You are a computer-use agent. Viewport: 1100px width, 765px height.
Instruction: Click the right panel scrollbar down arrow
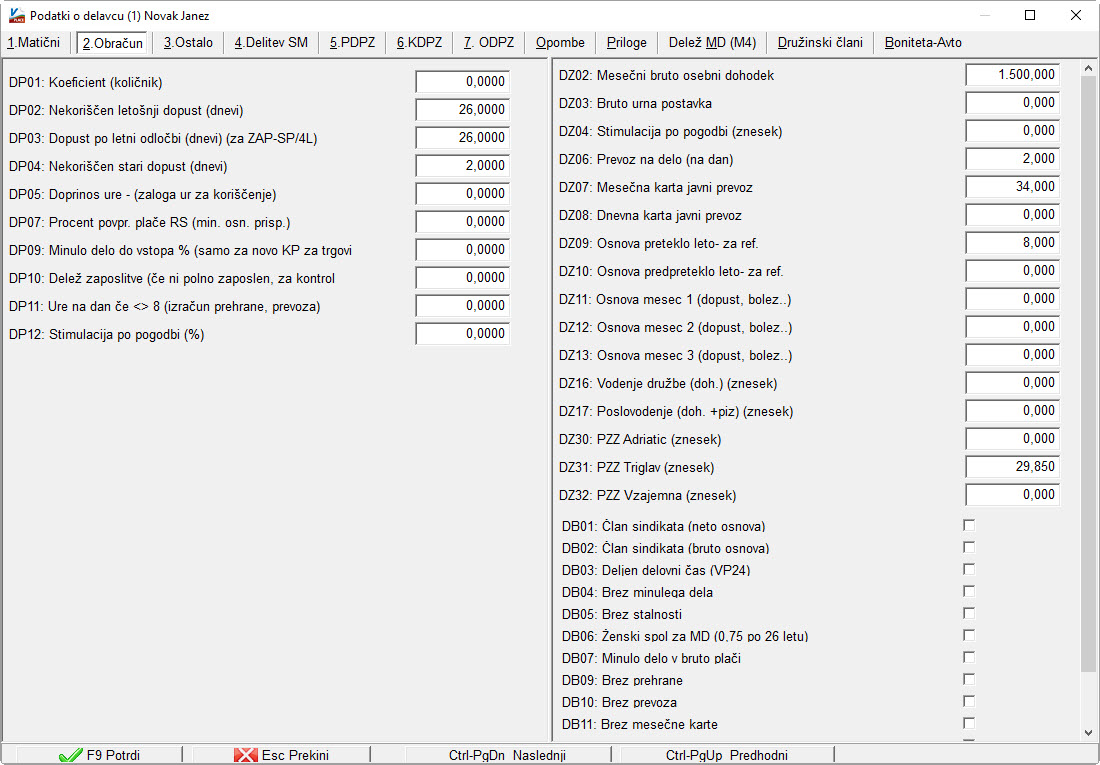[x=1088, y=733]
